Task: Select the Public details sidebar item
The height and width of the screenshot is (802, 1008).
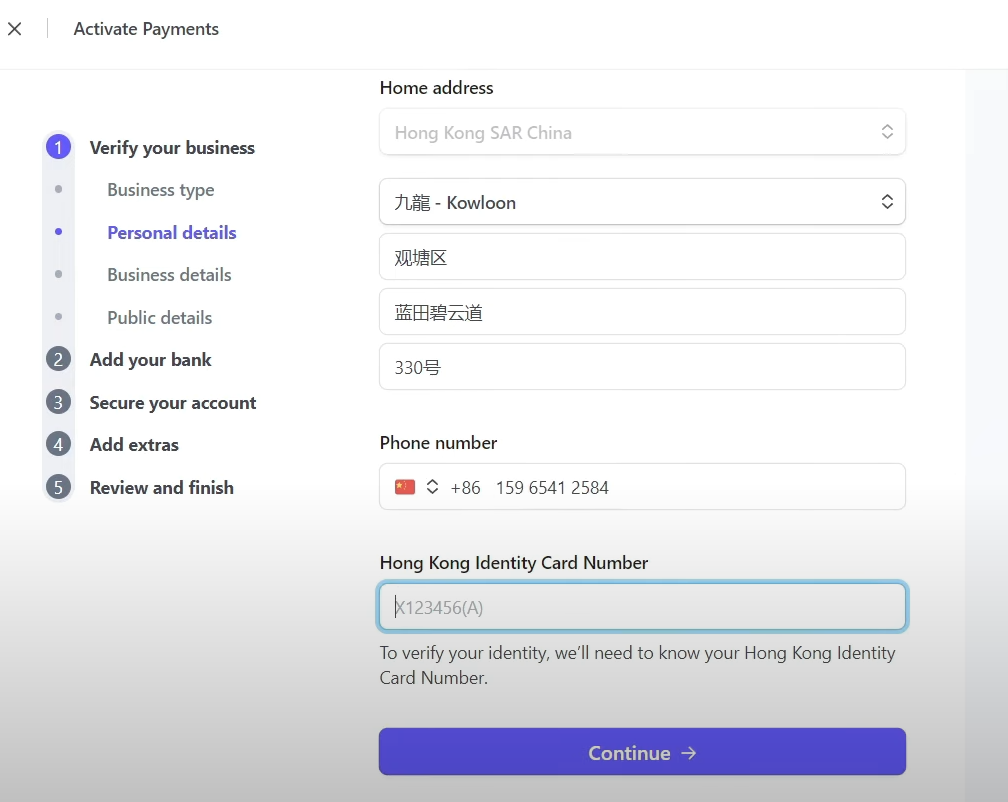Action: pos(159,317)
